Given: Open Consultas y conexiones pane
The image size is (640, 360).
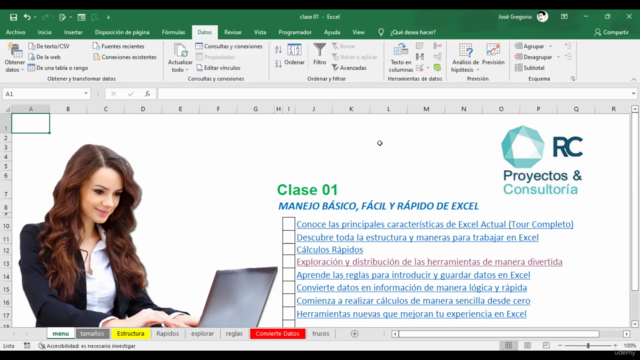Looking at the screenshot, I should coord(229,46).
